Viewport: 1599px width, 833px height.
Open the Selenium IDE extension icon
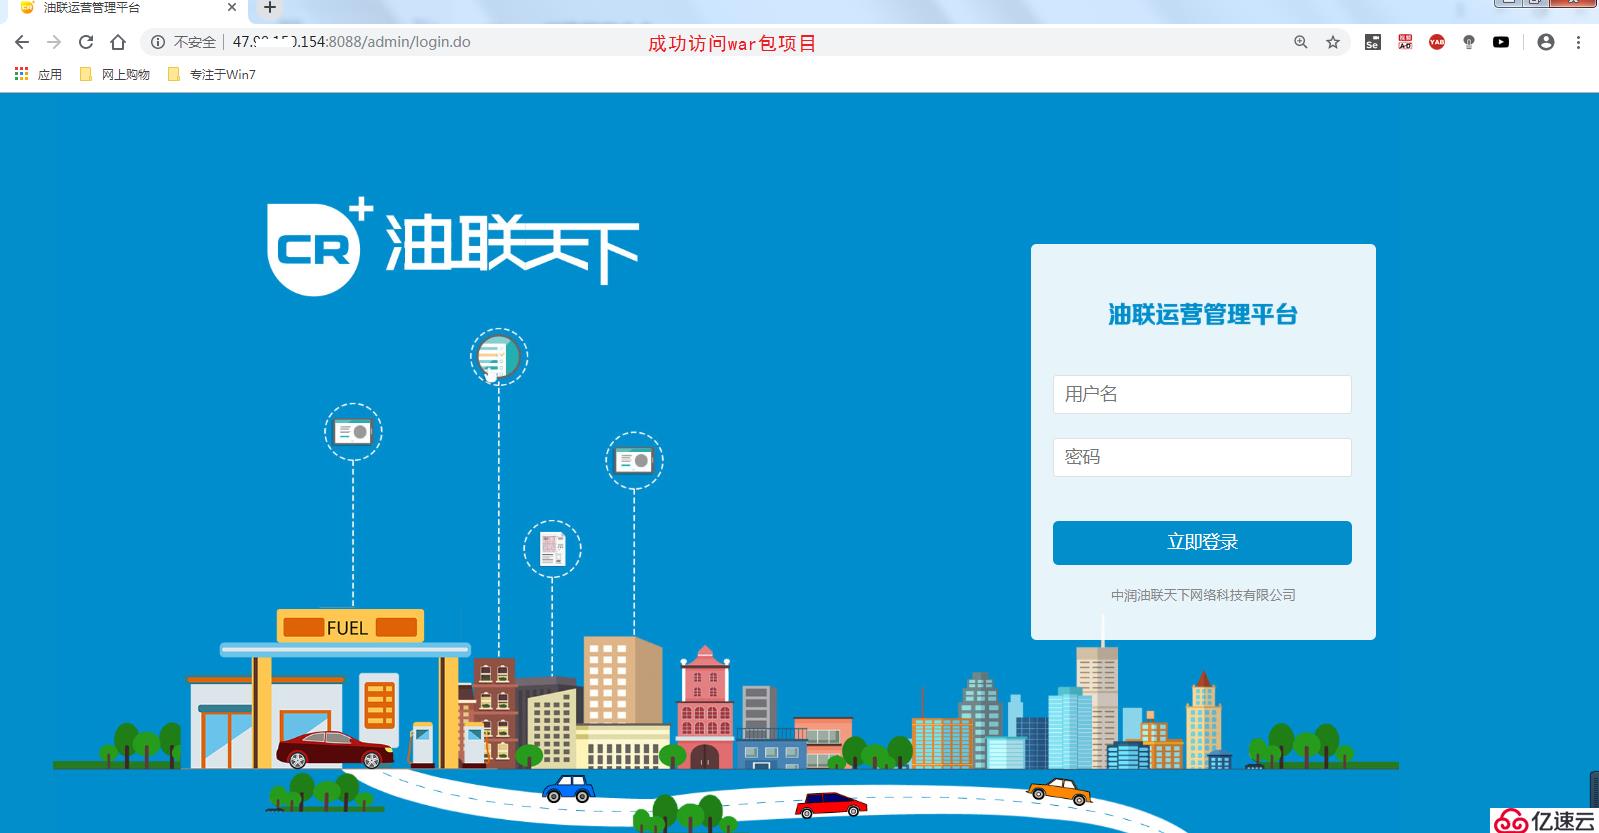[x=1373, y=42]
